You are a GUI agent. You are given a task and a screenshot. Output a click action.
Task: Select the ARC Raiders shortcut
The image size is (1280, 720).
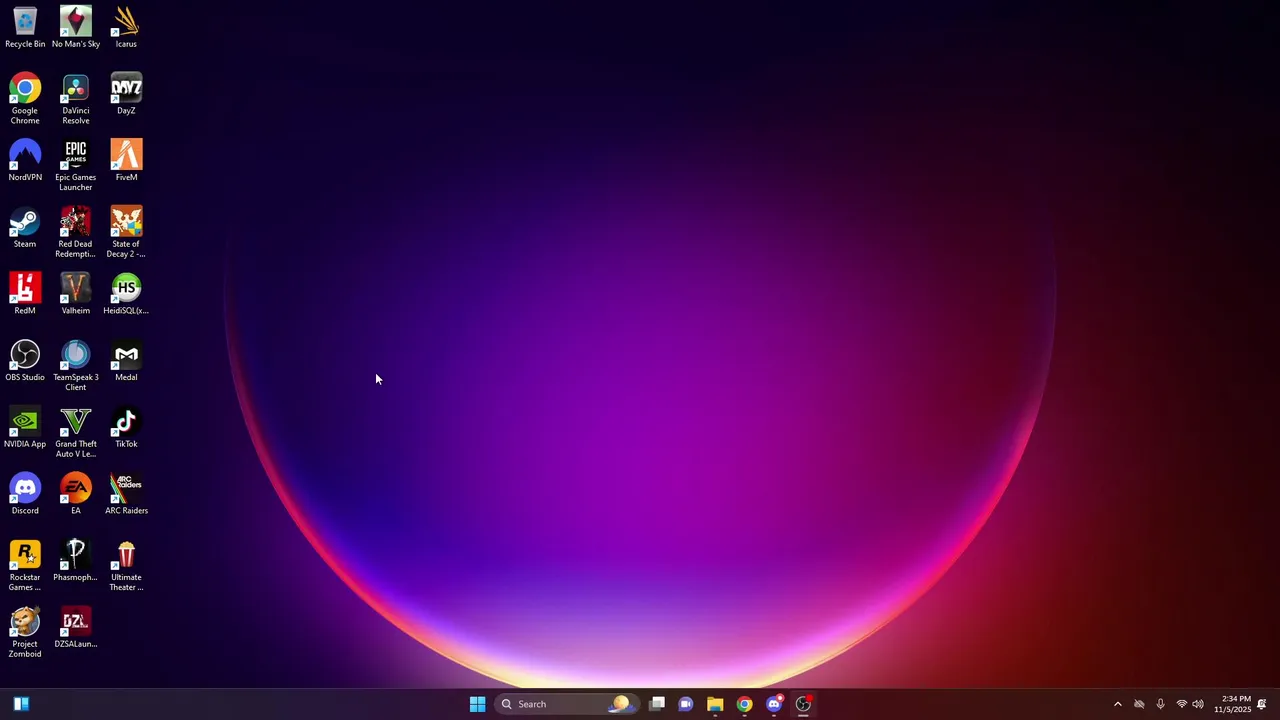(x=126, y=493)
